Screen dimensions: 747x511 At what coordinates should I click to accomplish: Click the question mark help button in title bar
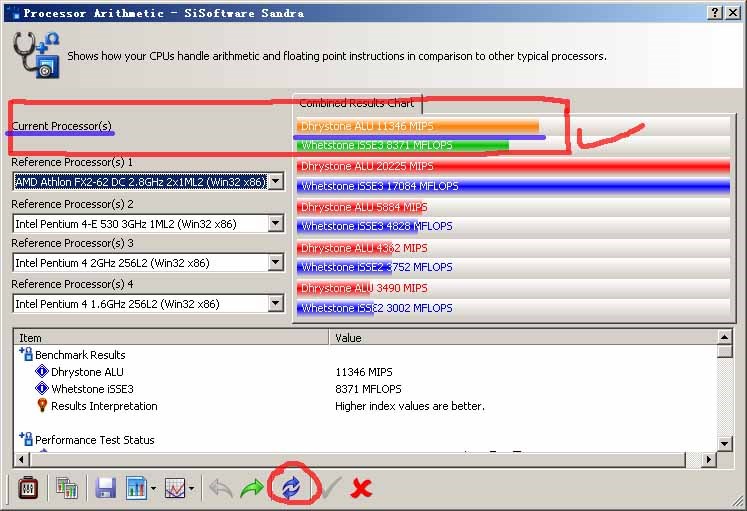pos(715,13)
